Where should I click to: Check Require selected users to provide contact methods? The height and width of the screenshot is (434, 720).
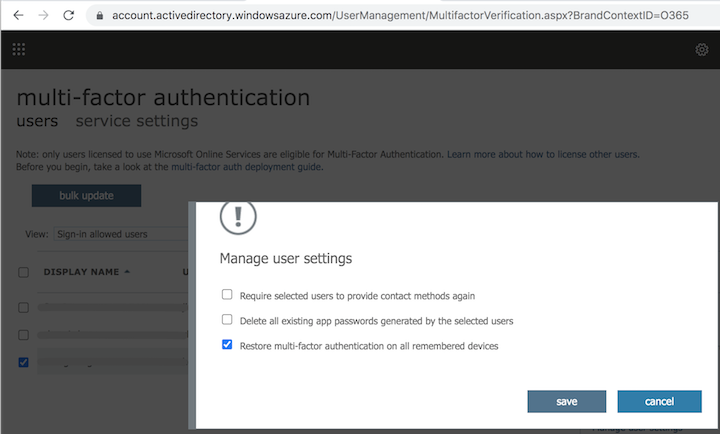227,294
